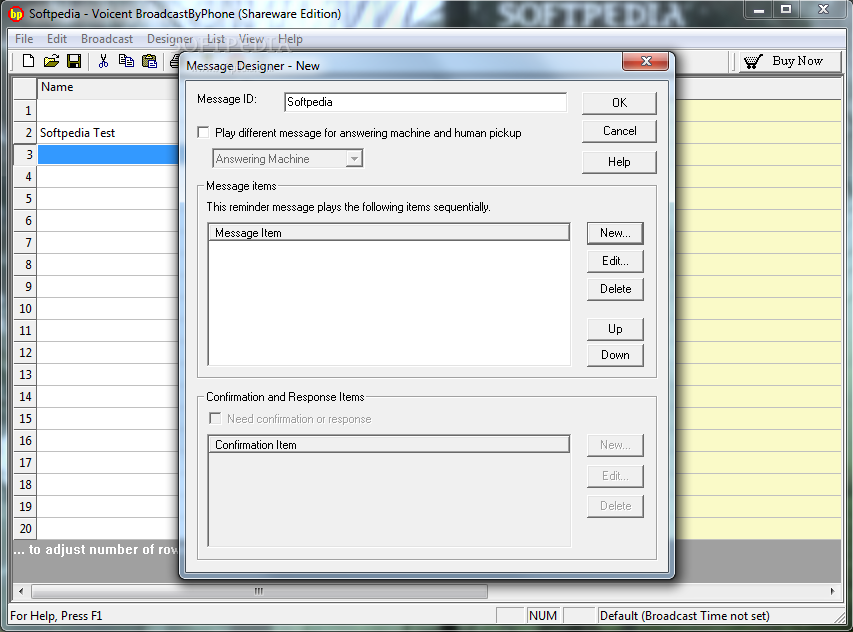Click the Name column header
This screenshot has height=632, width=853.
click(x=108, y=88)
